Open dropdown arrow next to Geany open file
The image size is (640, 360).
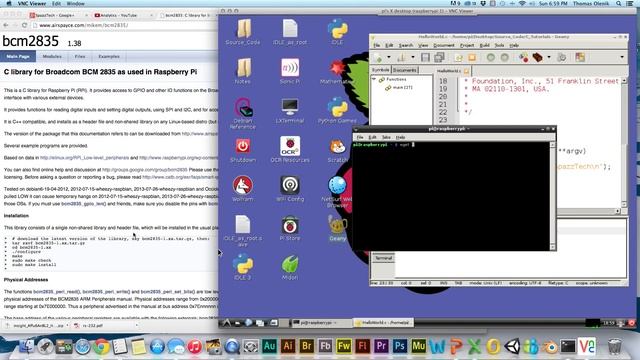coord(413,57)
